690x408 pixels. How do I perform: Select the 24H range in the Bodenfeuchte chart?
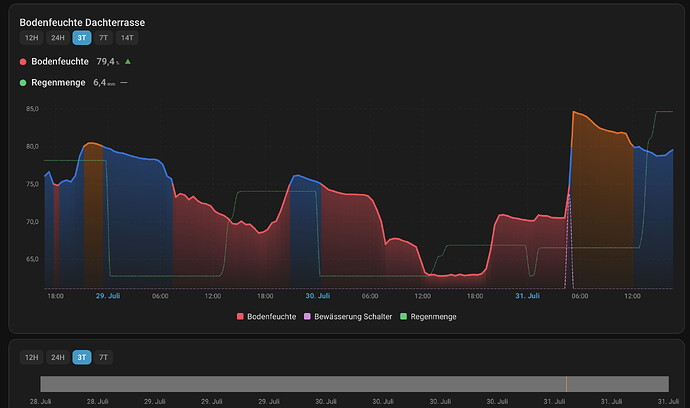[x=58, y=38]
